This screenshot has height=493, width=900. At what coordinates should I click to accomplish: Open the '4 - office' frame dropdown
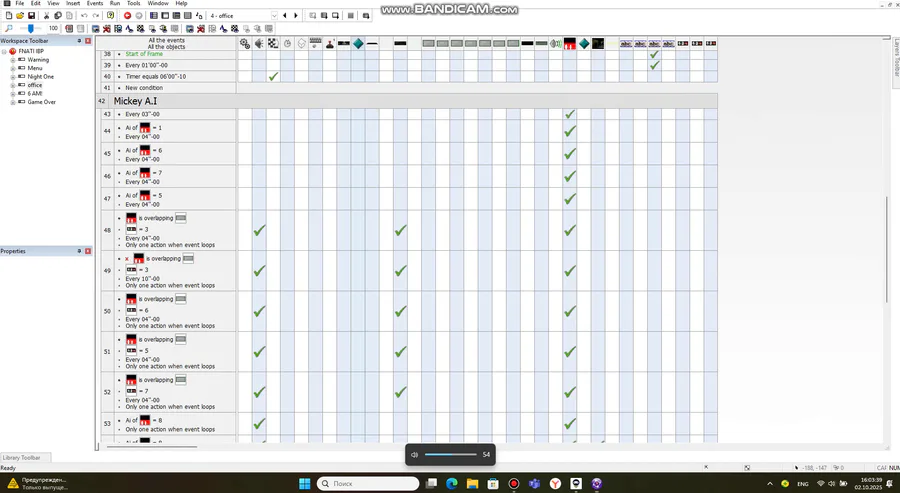pos(274,15)
